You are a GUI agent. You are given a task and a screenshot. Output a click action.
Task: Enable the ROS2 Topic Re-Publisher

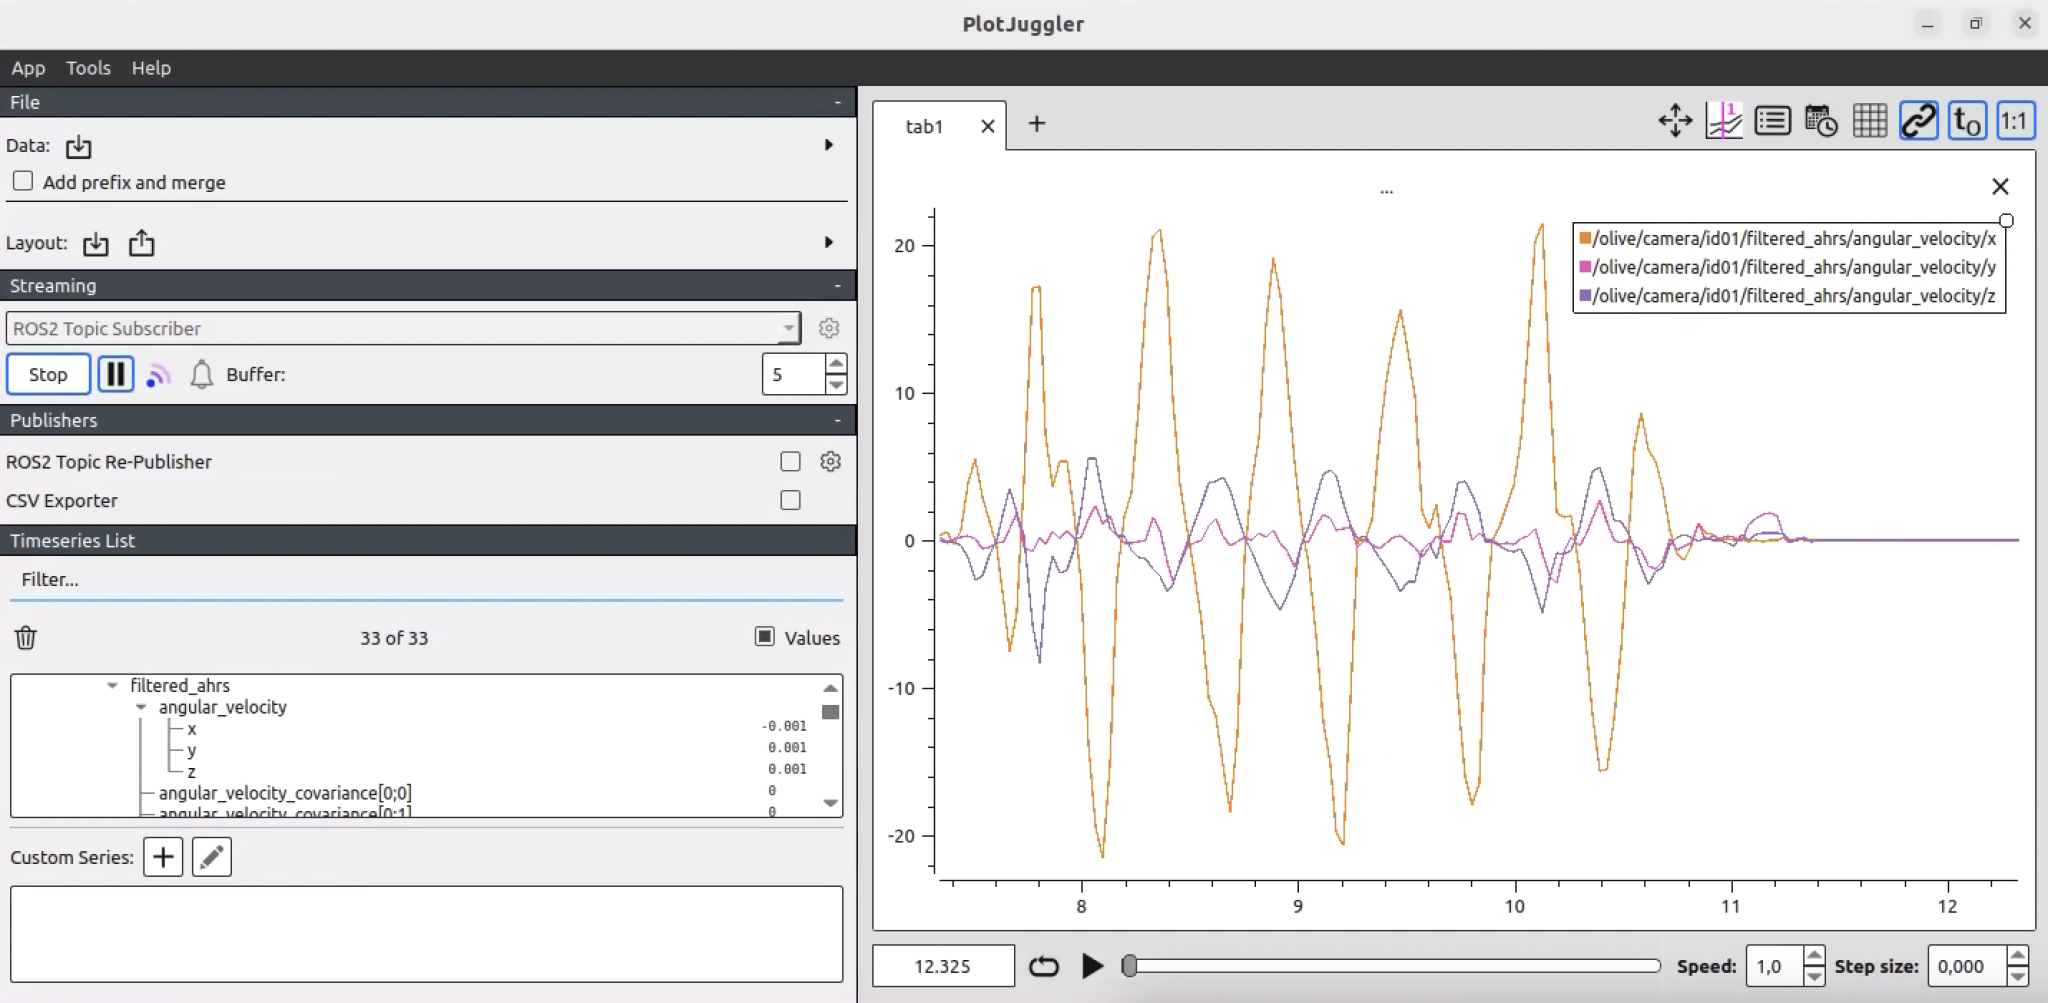pos(789,461)
